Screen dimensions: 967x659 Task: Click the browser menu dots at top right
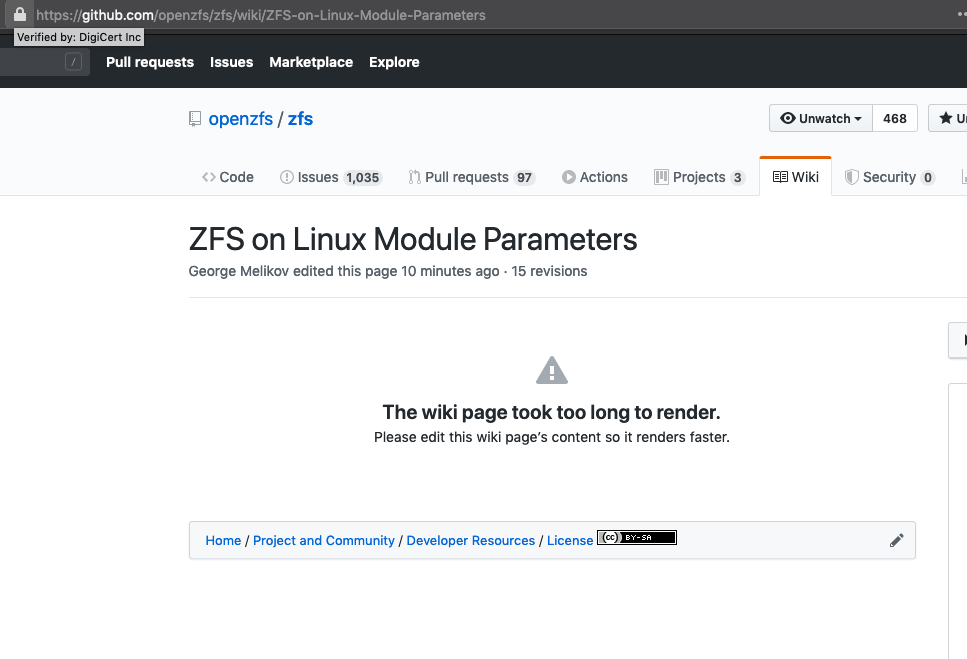click(961, 14)
